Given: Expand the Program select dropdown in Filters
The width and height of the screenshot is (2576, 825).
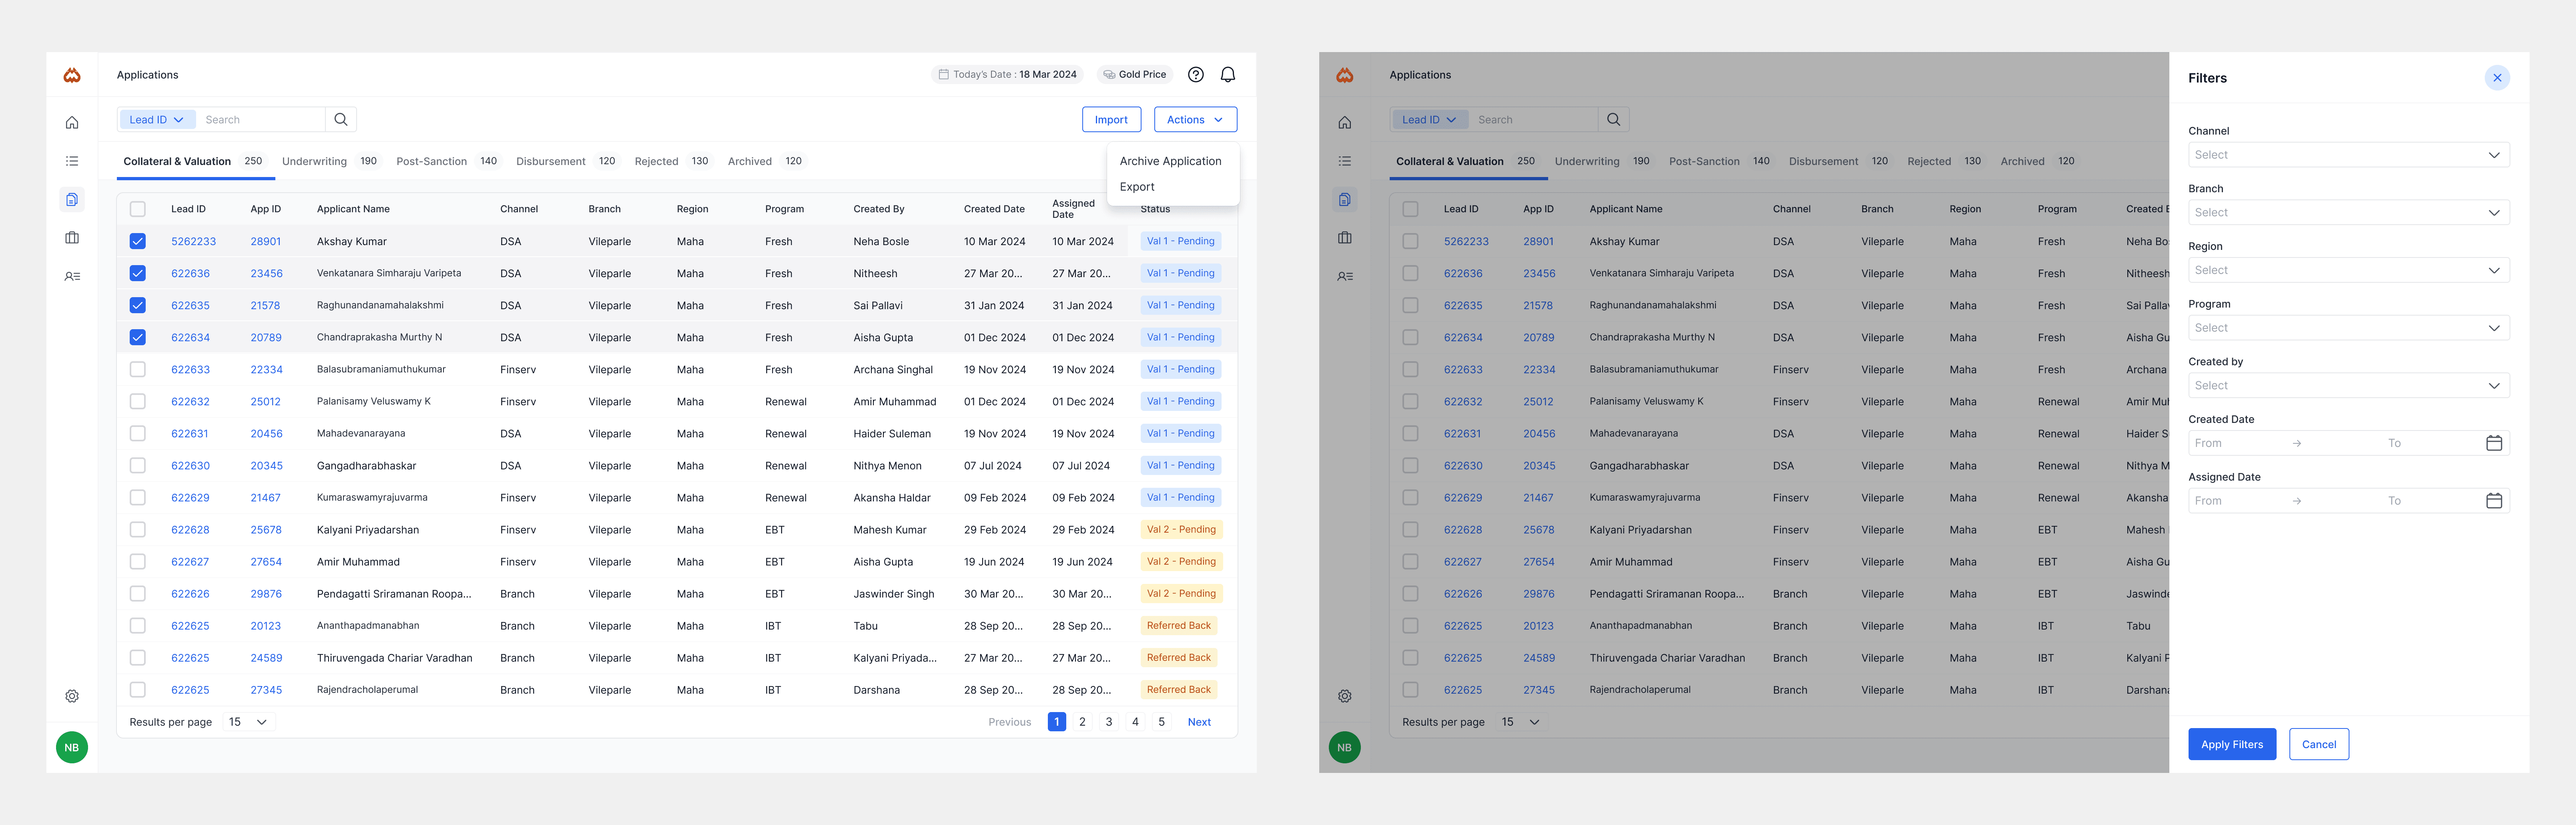Looking at the screenshot, I should 2348,328.
